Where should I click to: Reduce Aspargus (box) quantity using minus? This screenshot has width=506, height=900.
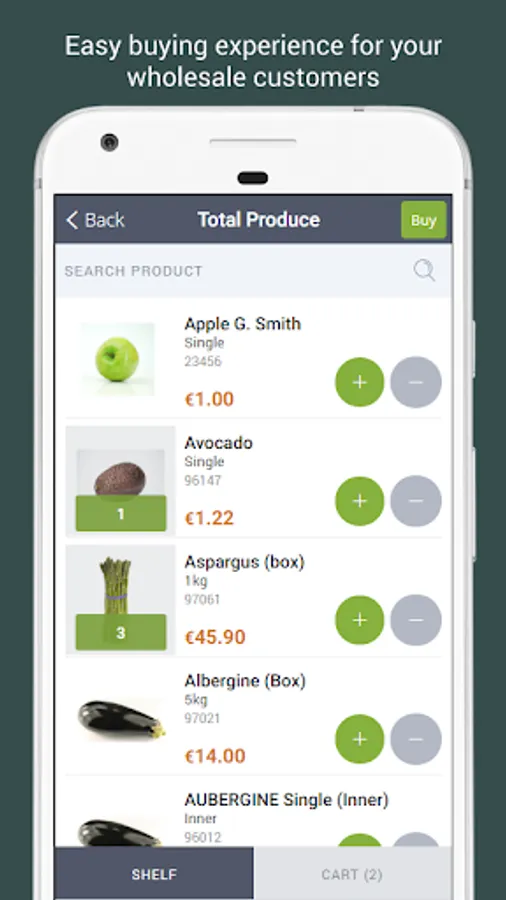point(416,620)
